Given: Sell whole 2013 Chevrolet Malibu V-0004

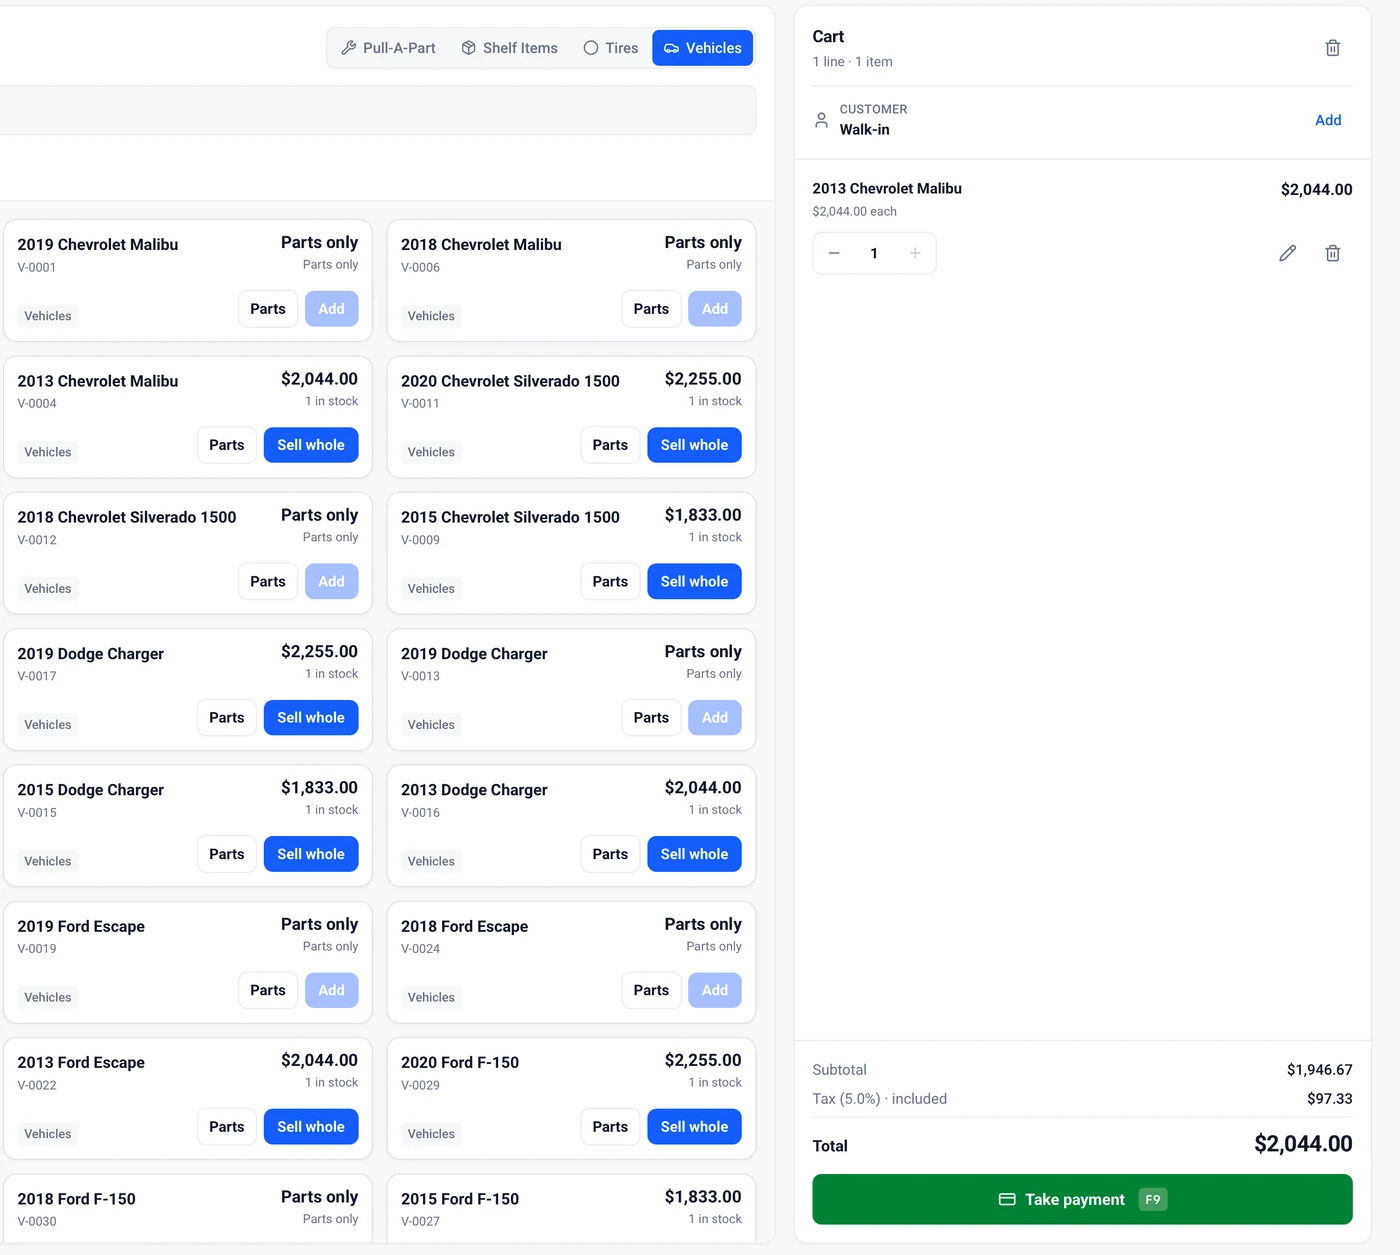Looking at the screenshot, I should coord(311,445).
